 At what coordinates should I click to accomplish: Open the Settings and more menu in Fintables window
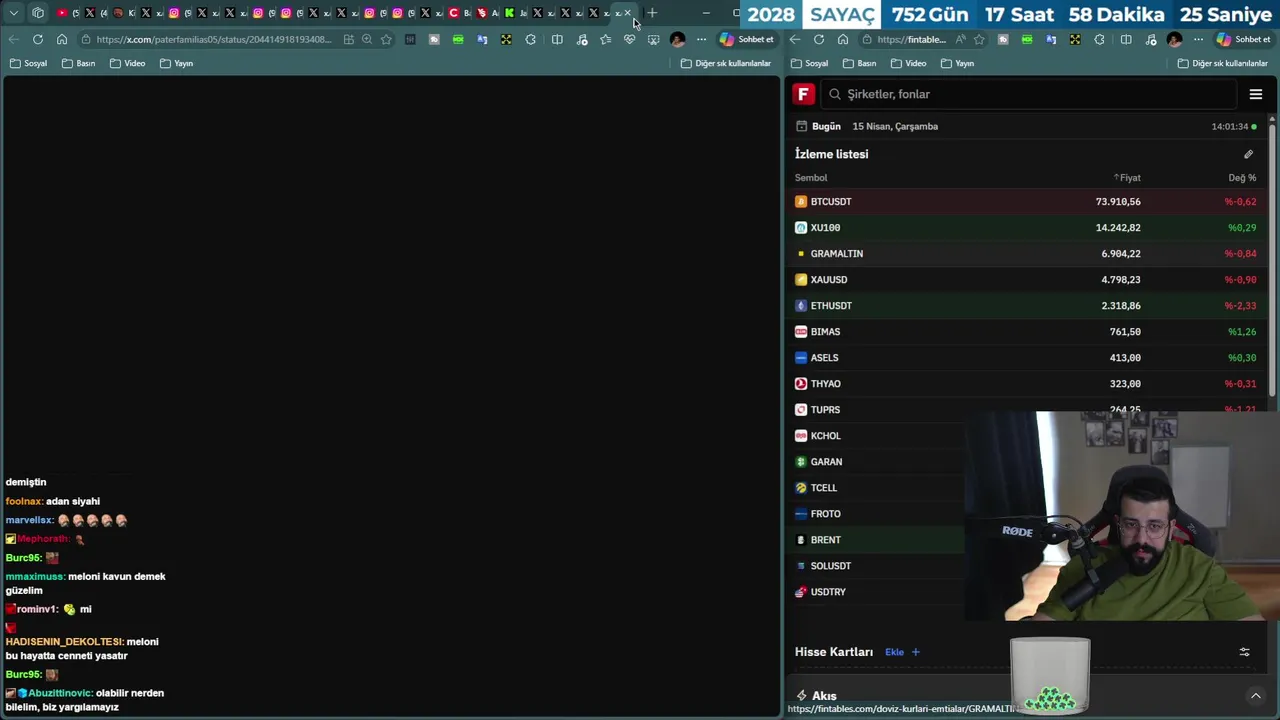pos(1198,39)
